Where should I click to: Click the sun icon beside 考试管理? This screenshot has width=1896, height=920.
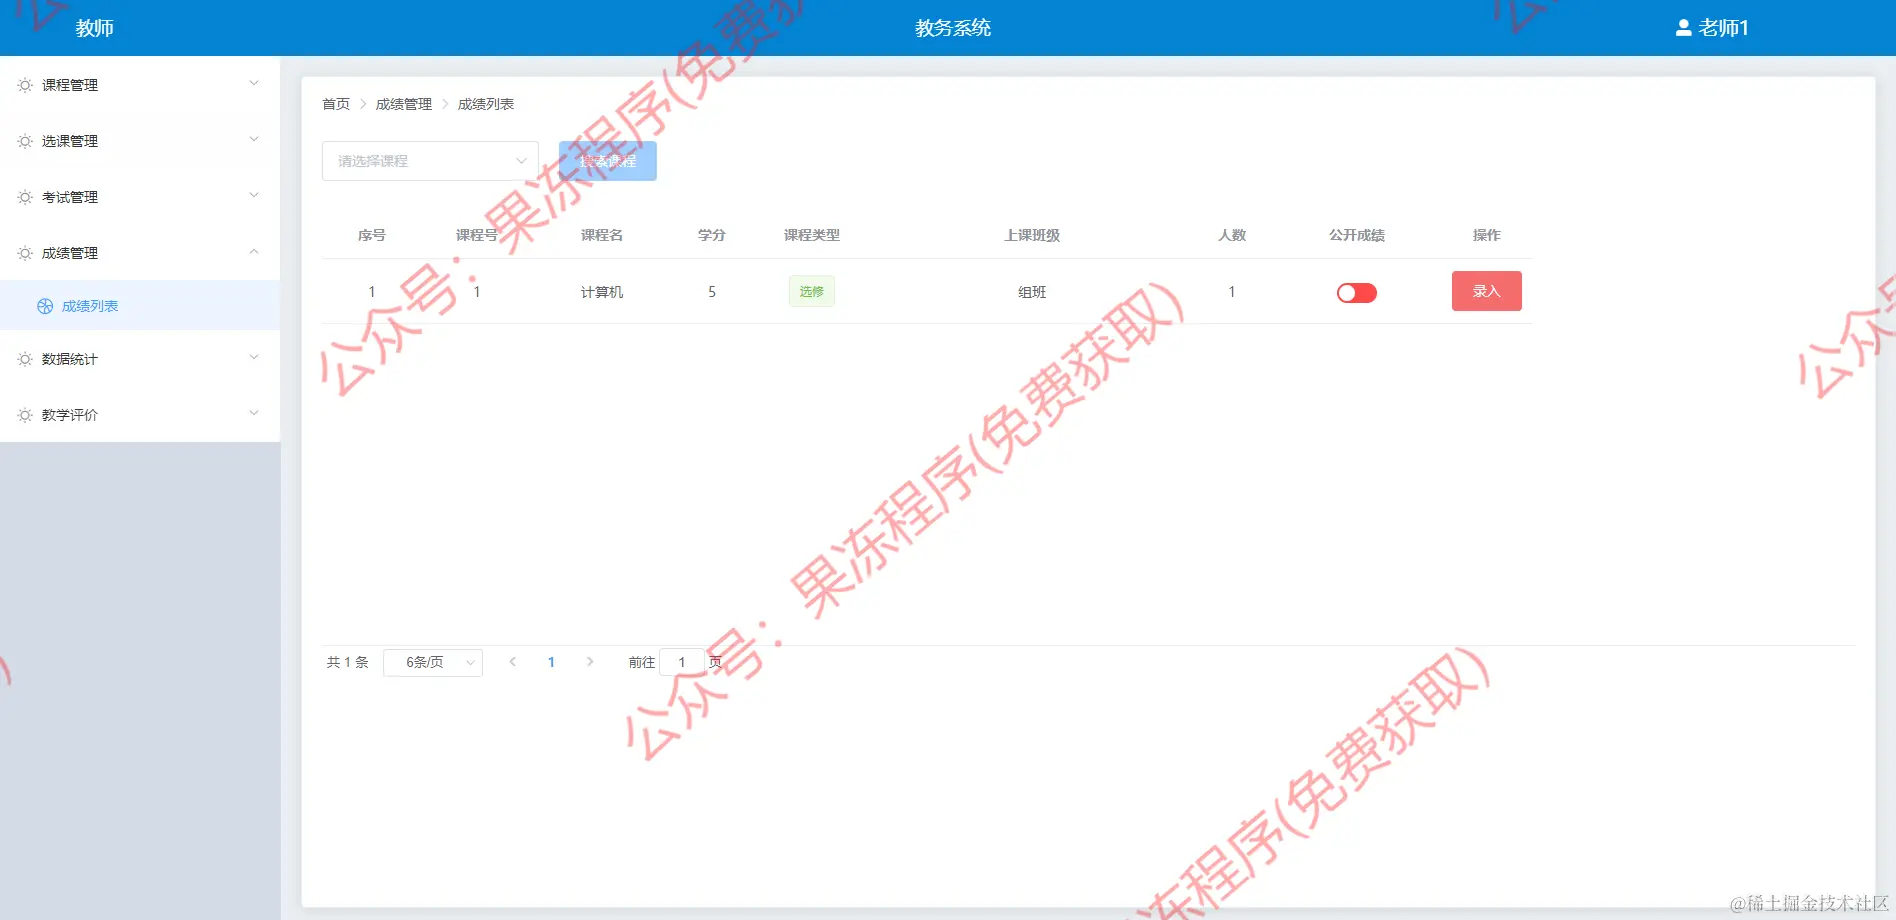point(25,197)
